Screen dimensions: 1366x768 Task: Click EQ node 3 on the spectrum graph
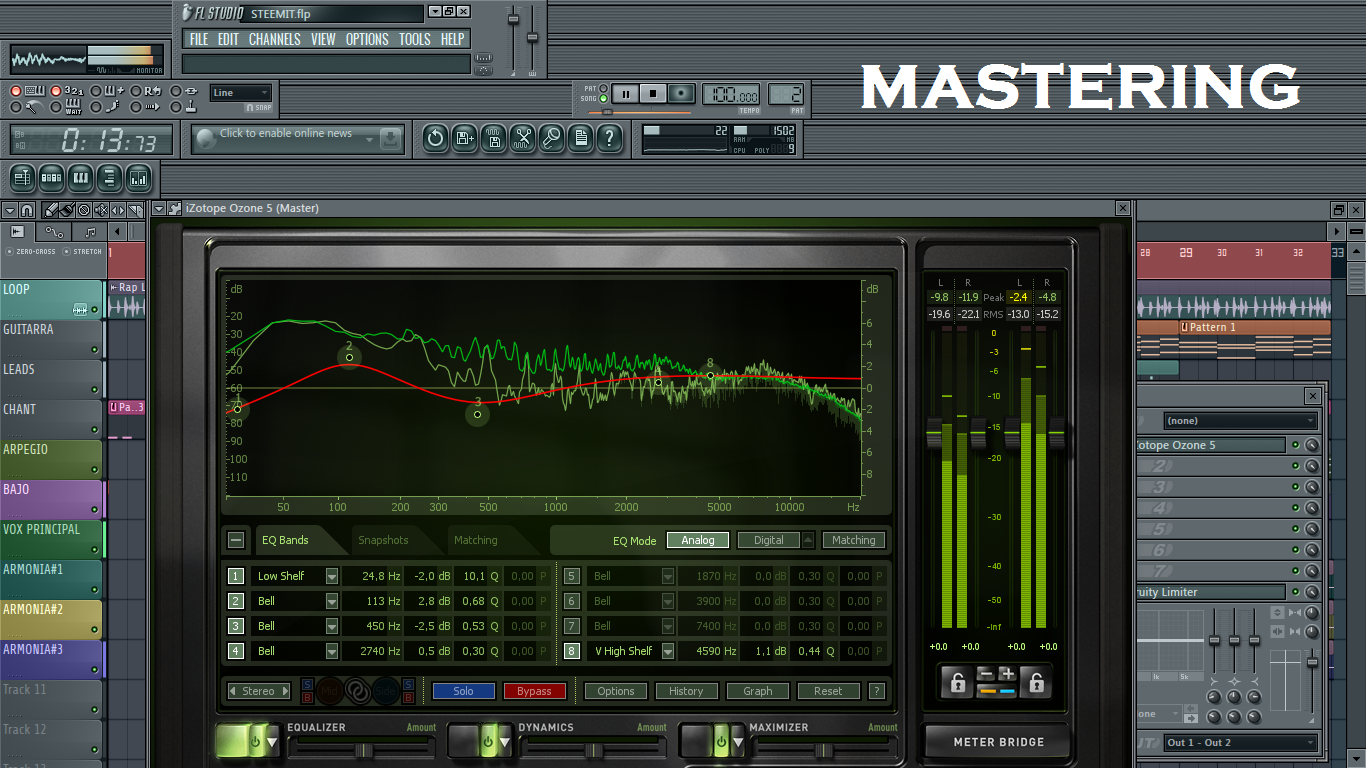point(478,414)
